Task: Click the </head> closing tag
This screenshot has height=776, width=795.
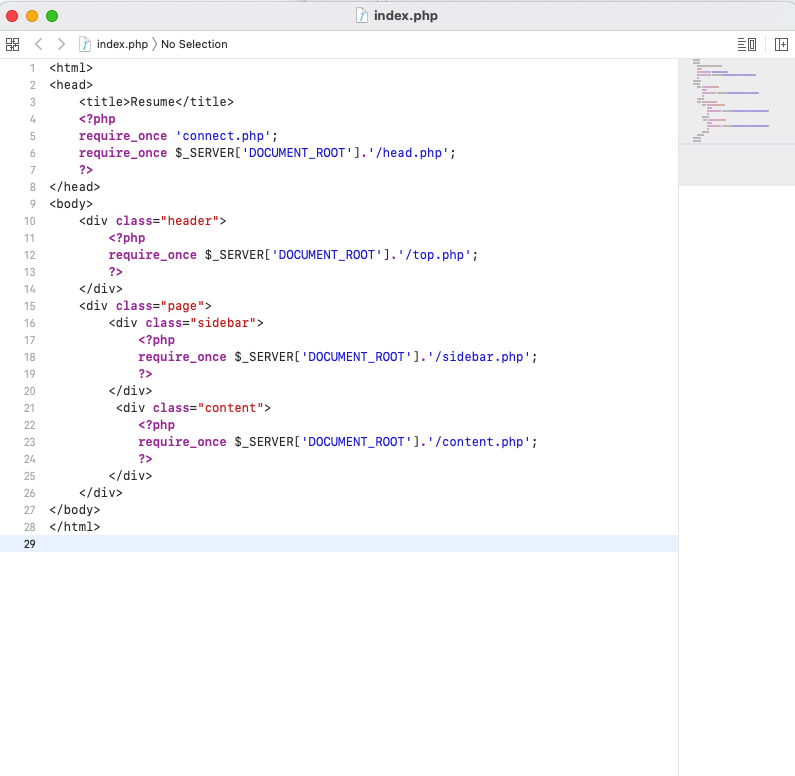Action: pos(75,187)
